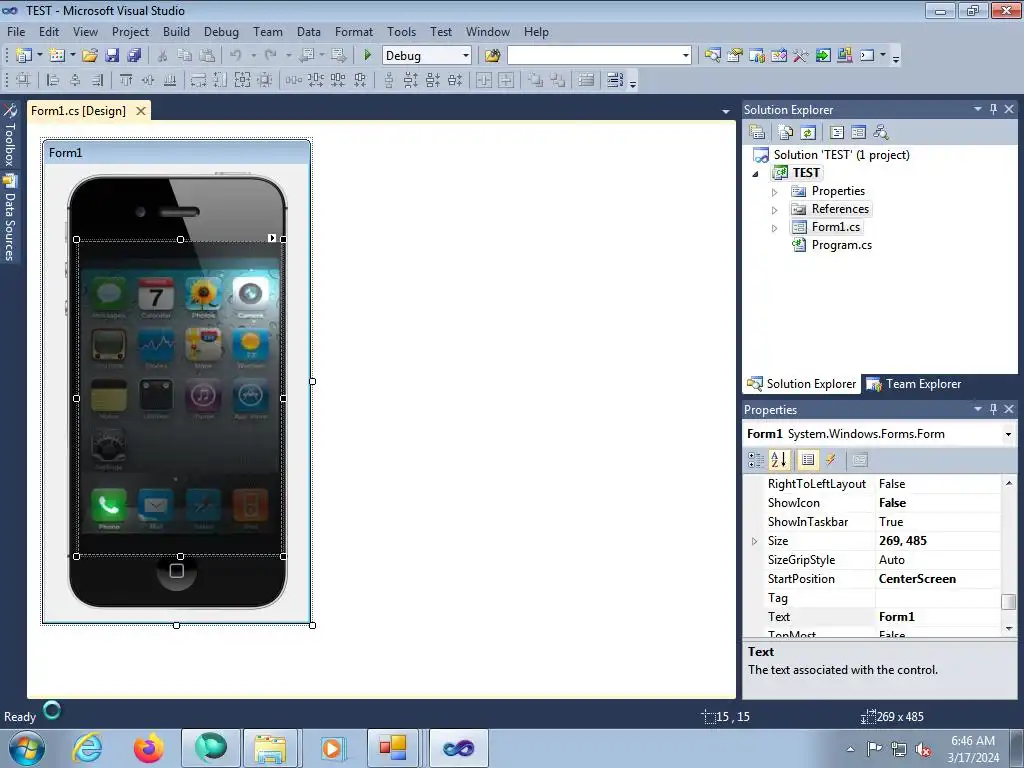Viewport: 1024px width, 768px height.
Task: Open the active documents dropdown arrow
Action: [x=726, y=112]
